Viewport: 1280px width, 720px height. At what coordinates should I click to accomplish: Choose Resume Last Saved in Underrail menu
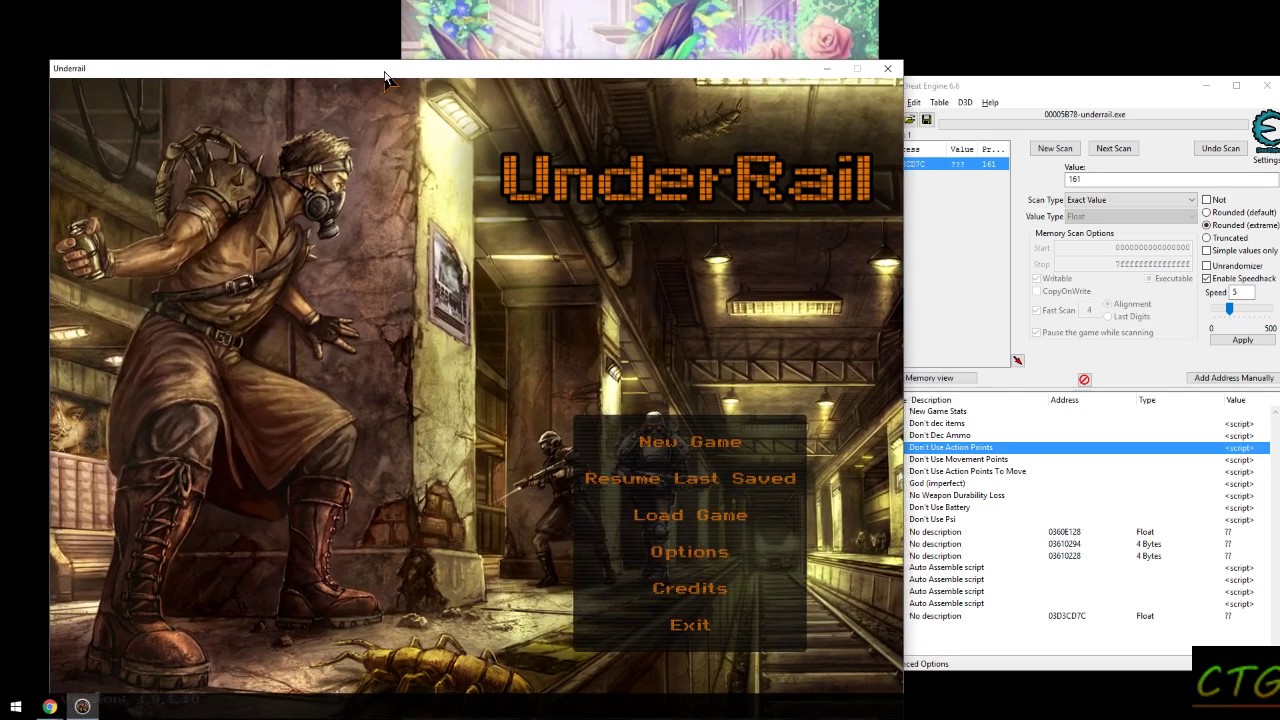click(x=690, y=478)
